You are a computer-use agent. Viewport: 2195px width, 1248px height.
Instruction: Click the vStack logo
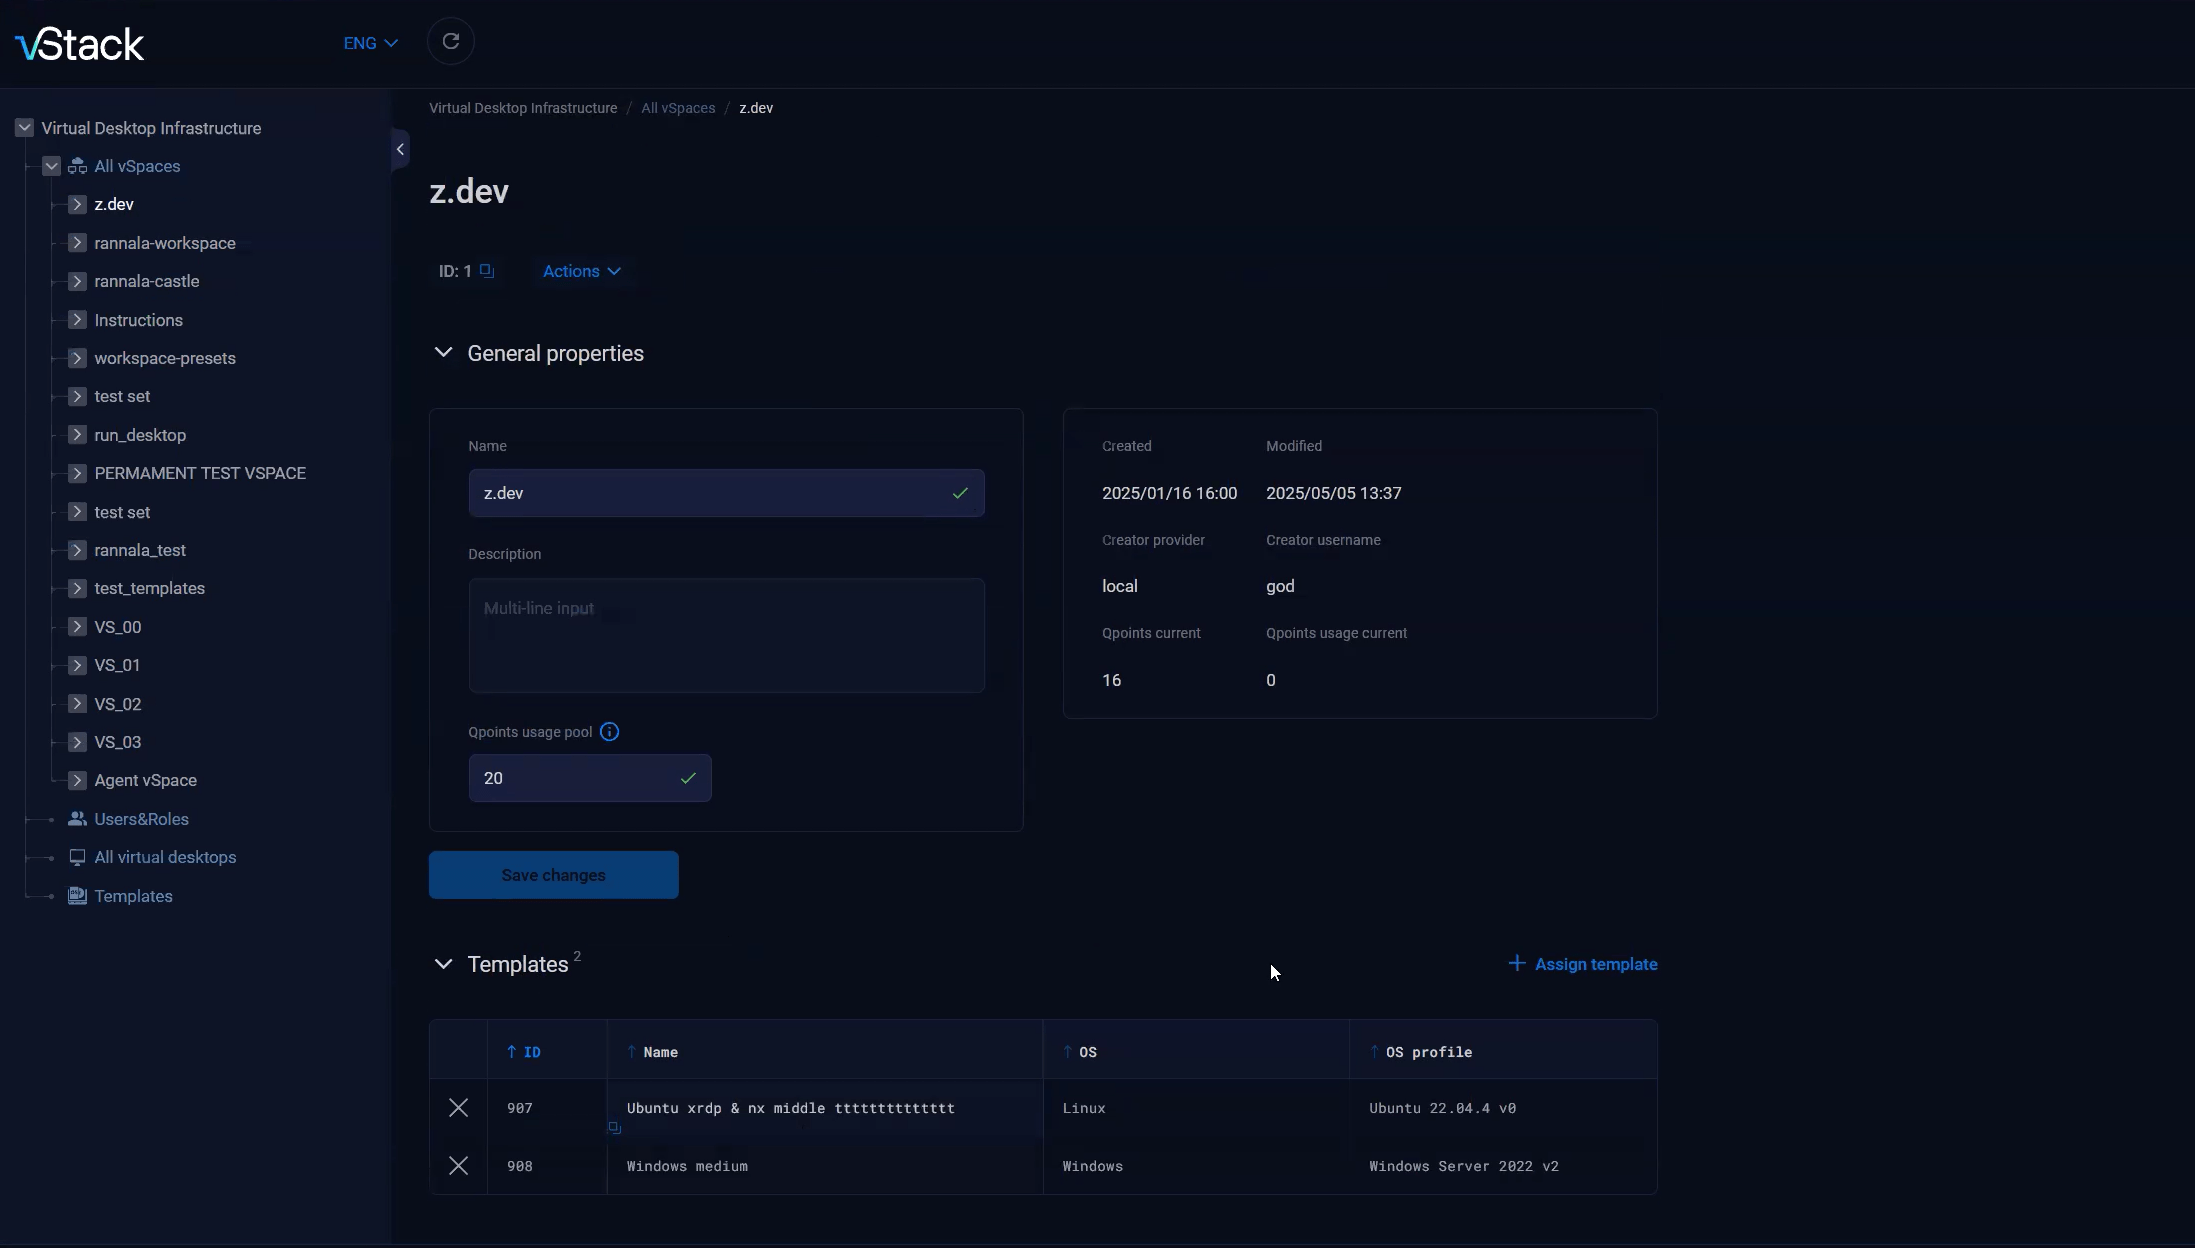80,44
